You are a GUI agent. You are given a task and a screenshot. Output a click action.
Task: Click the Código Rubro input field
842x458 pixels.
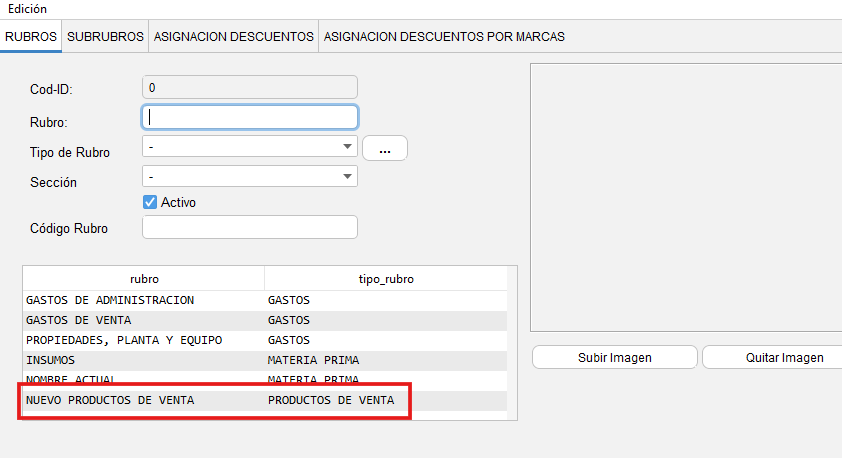point(250,227)
